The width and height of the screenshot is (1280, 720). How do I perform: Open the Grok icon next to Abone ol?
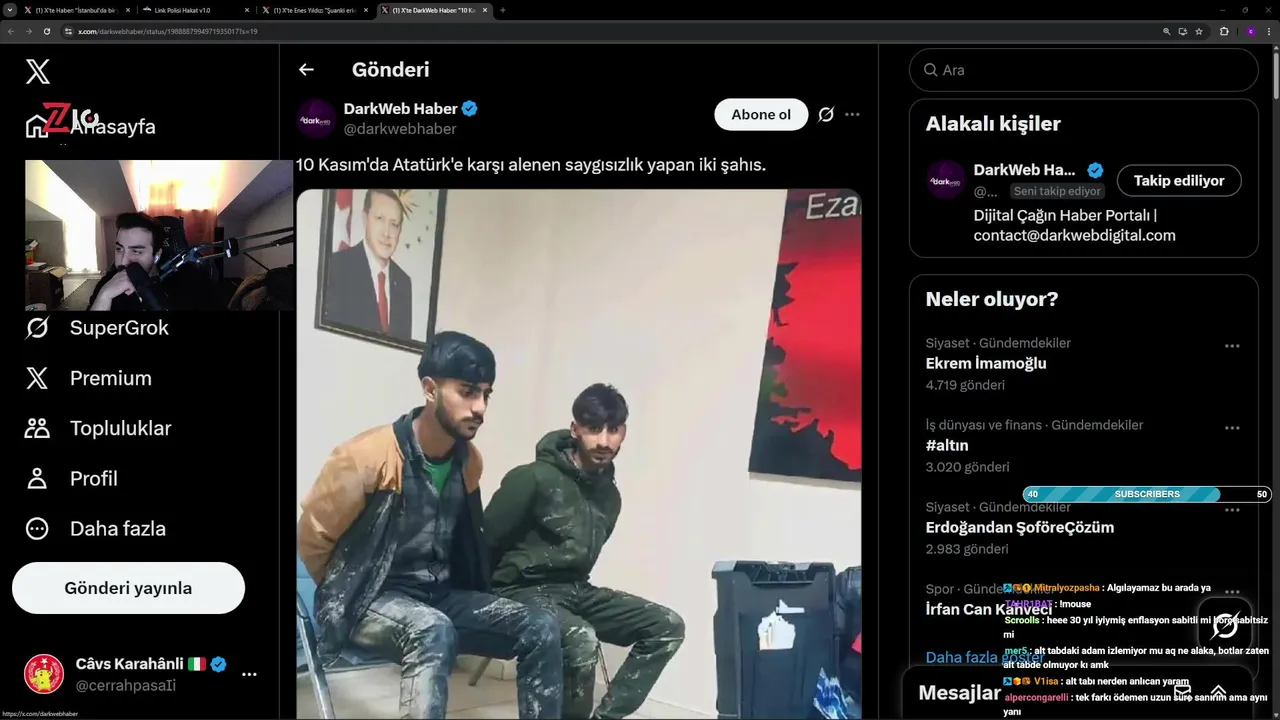point(826,114)
